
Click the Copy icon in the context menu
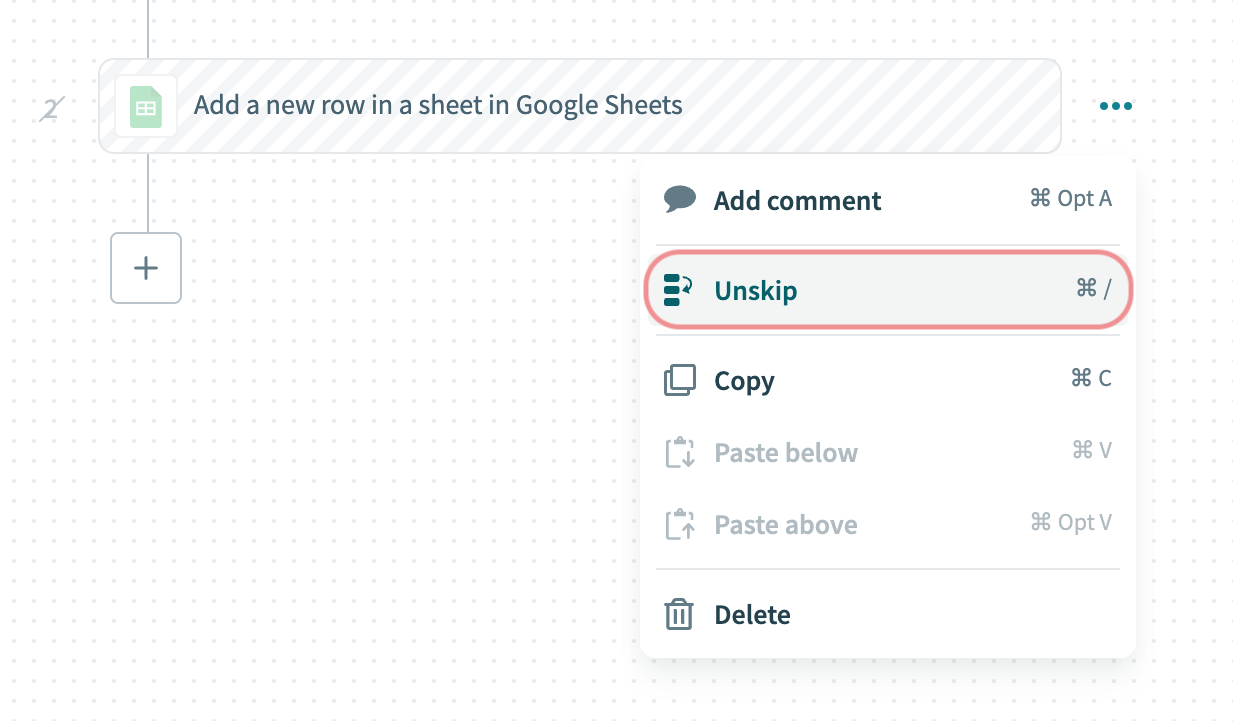(x=680, y=380)
